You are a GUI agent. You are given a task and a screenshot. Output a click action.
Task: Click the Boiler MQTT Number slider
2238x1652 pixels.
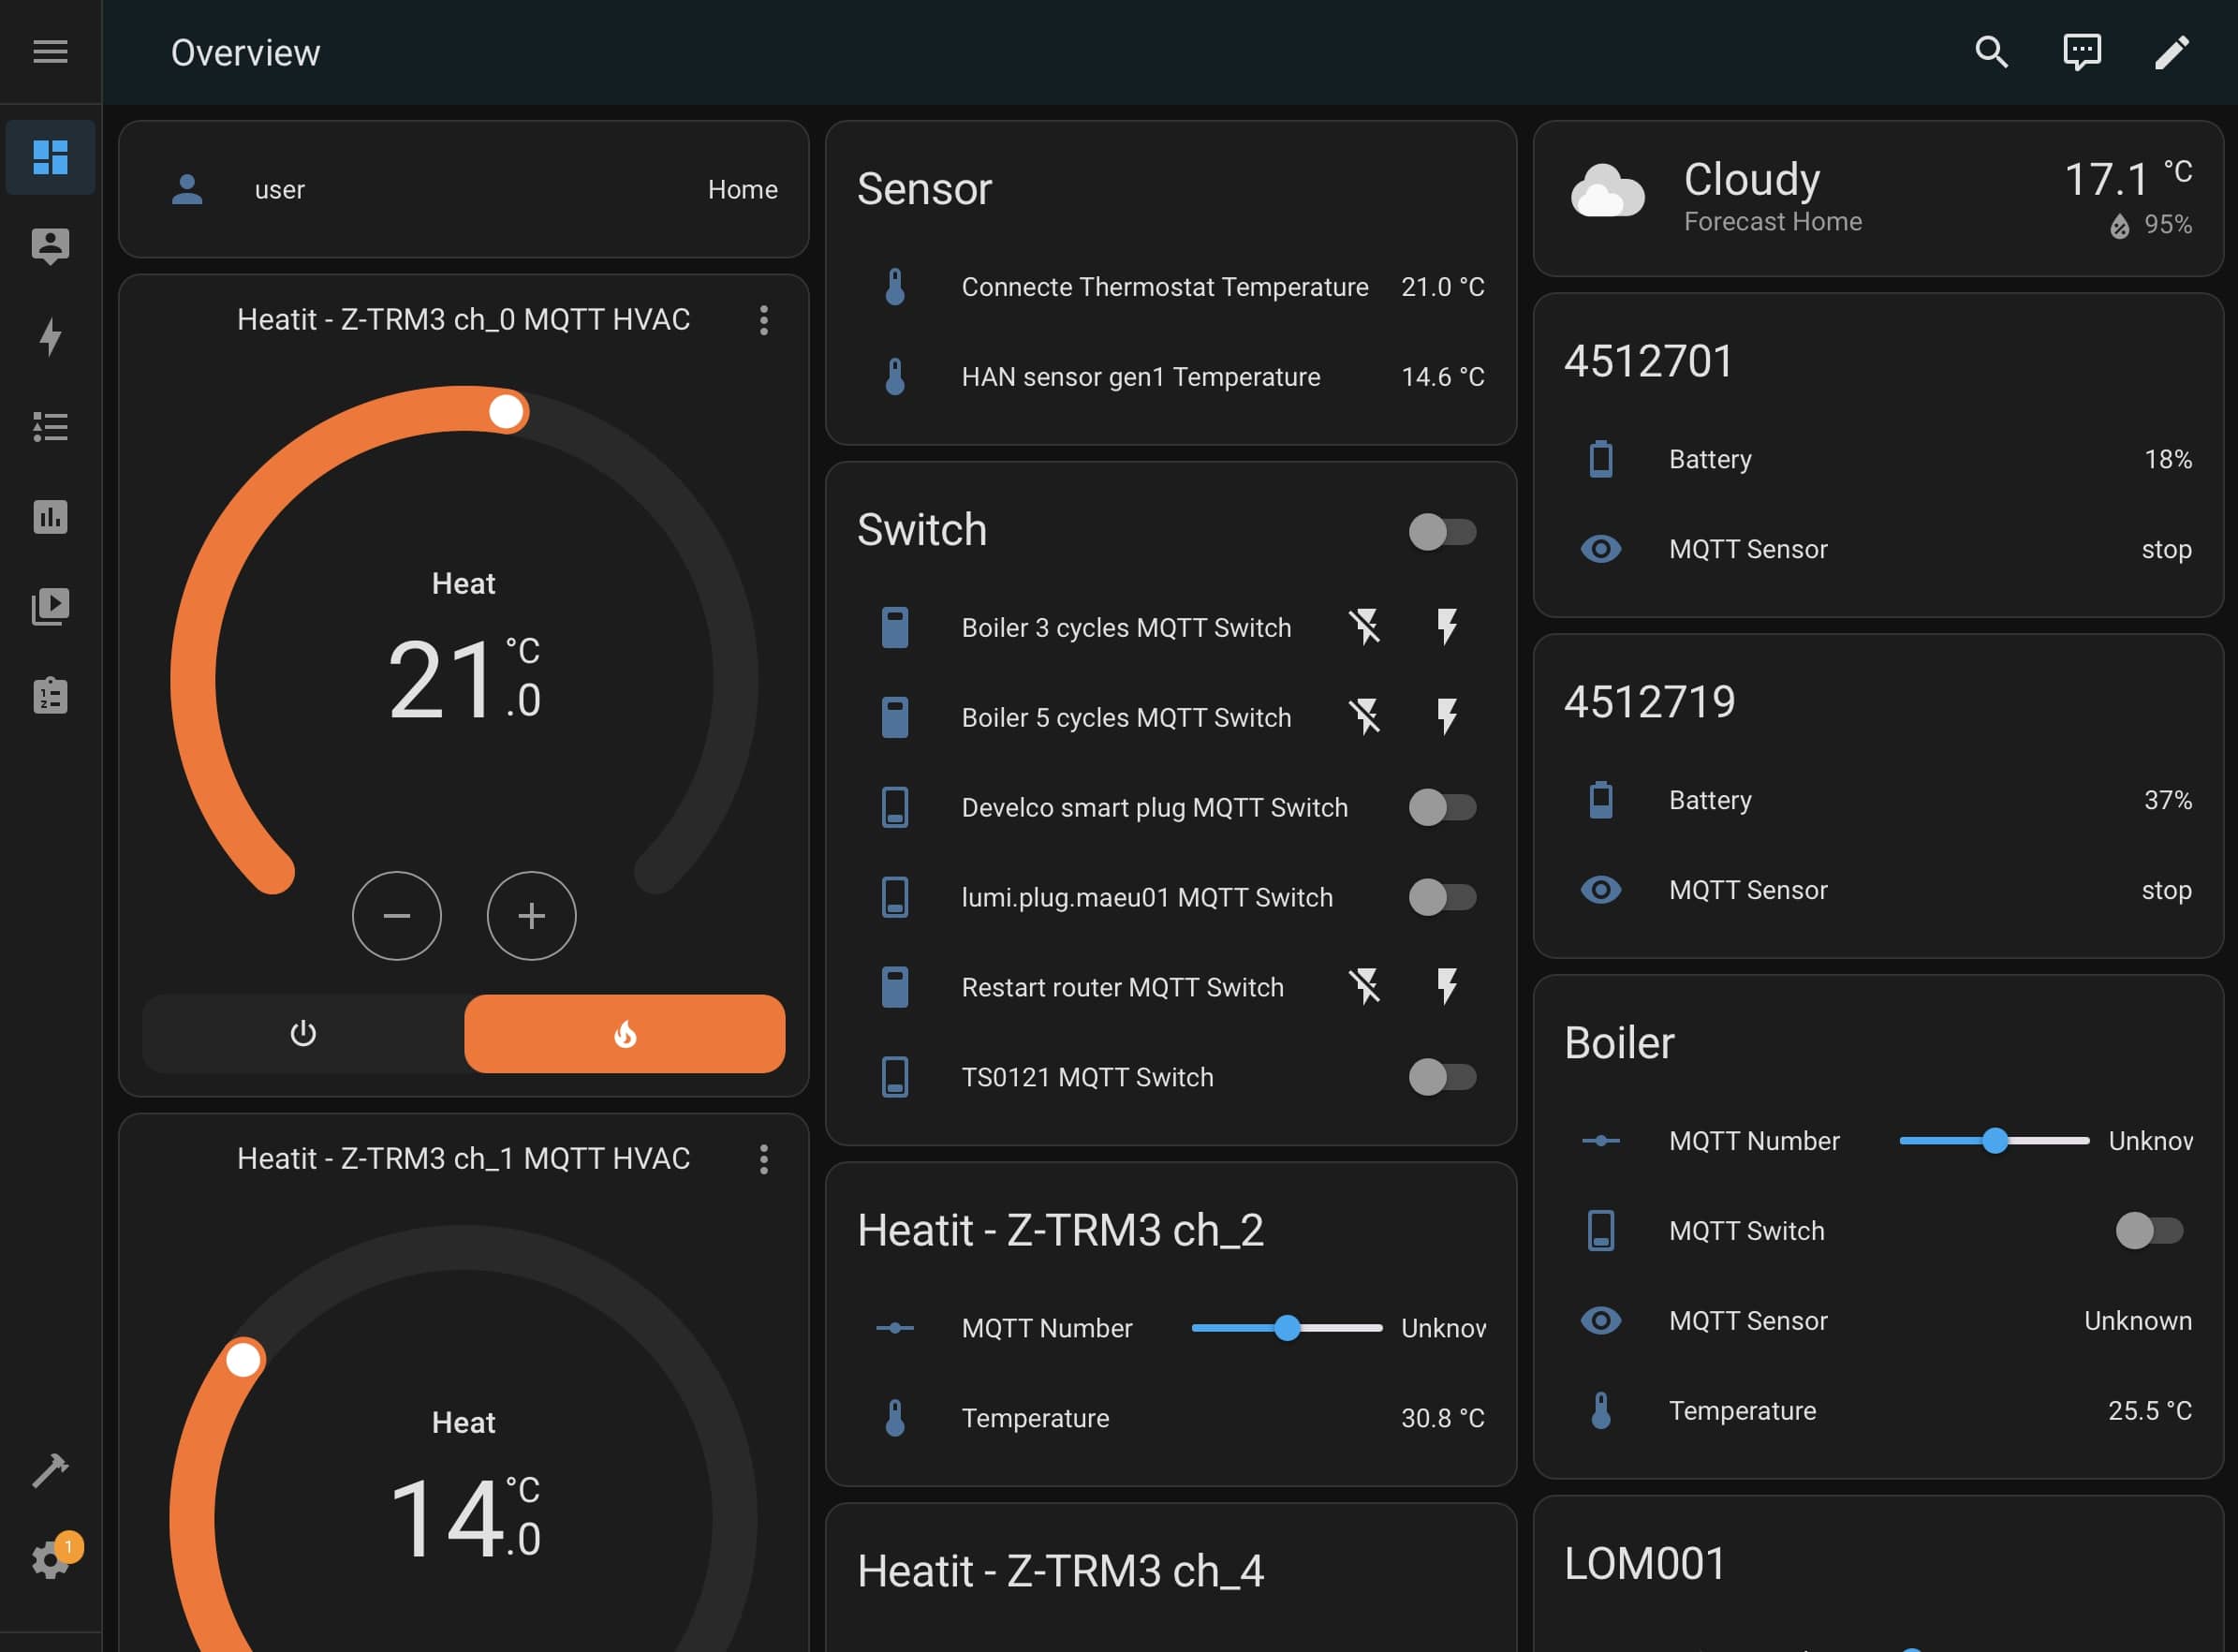coord(1993,1141)
